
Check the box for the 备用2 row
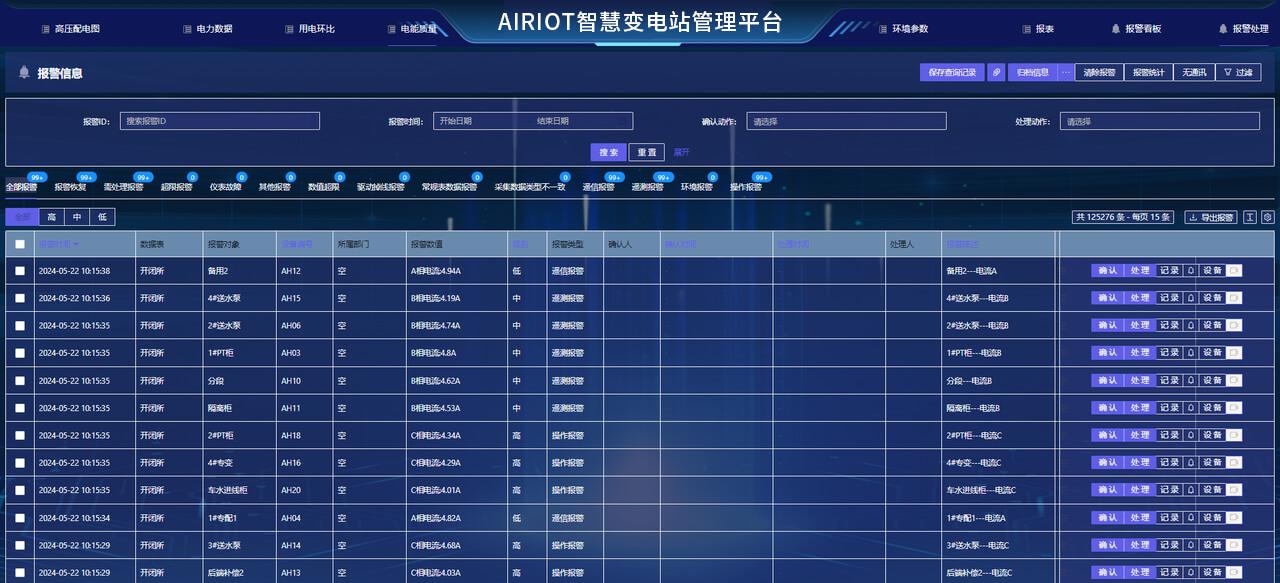click(20, 270)
